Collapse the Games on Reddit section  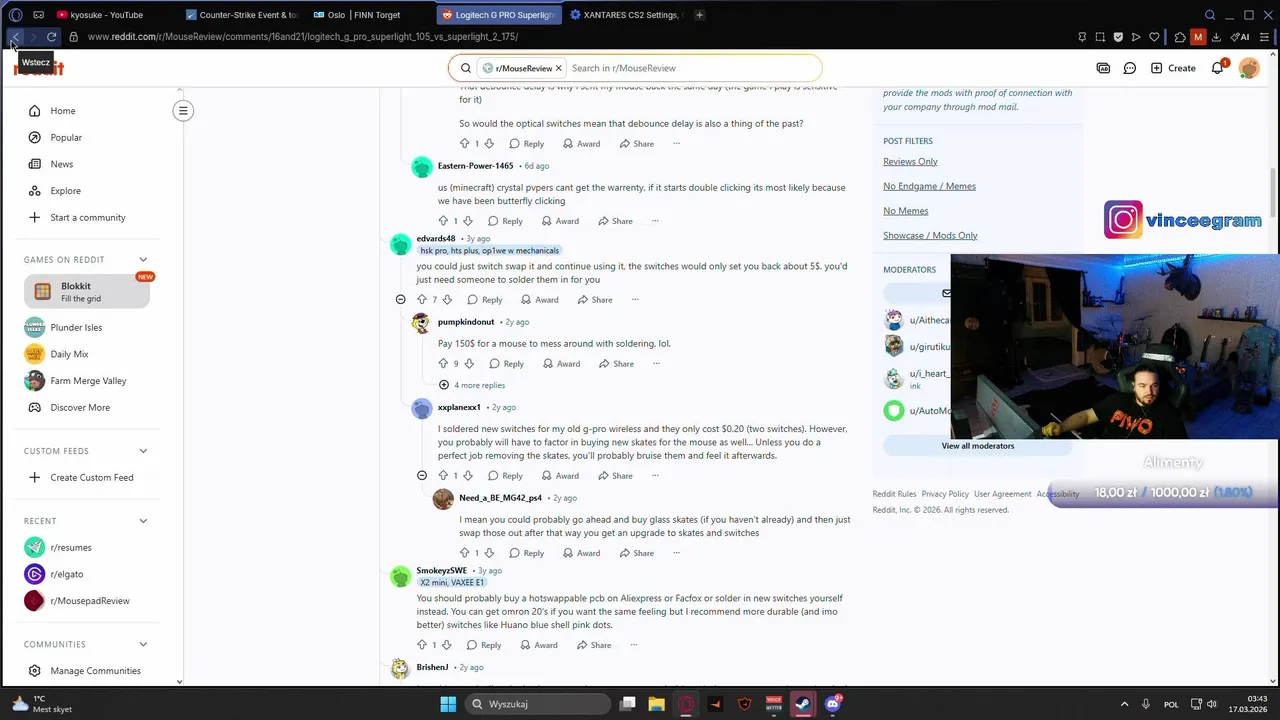(143, 260)
